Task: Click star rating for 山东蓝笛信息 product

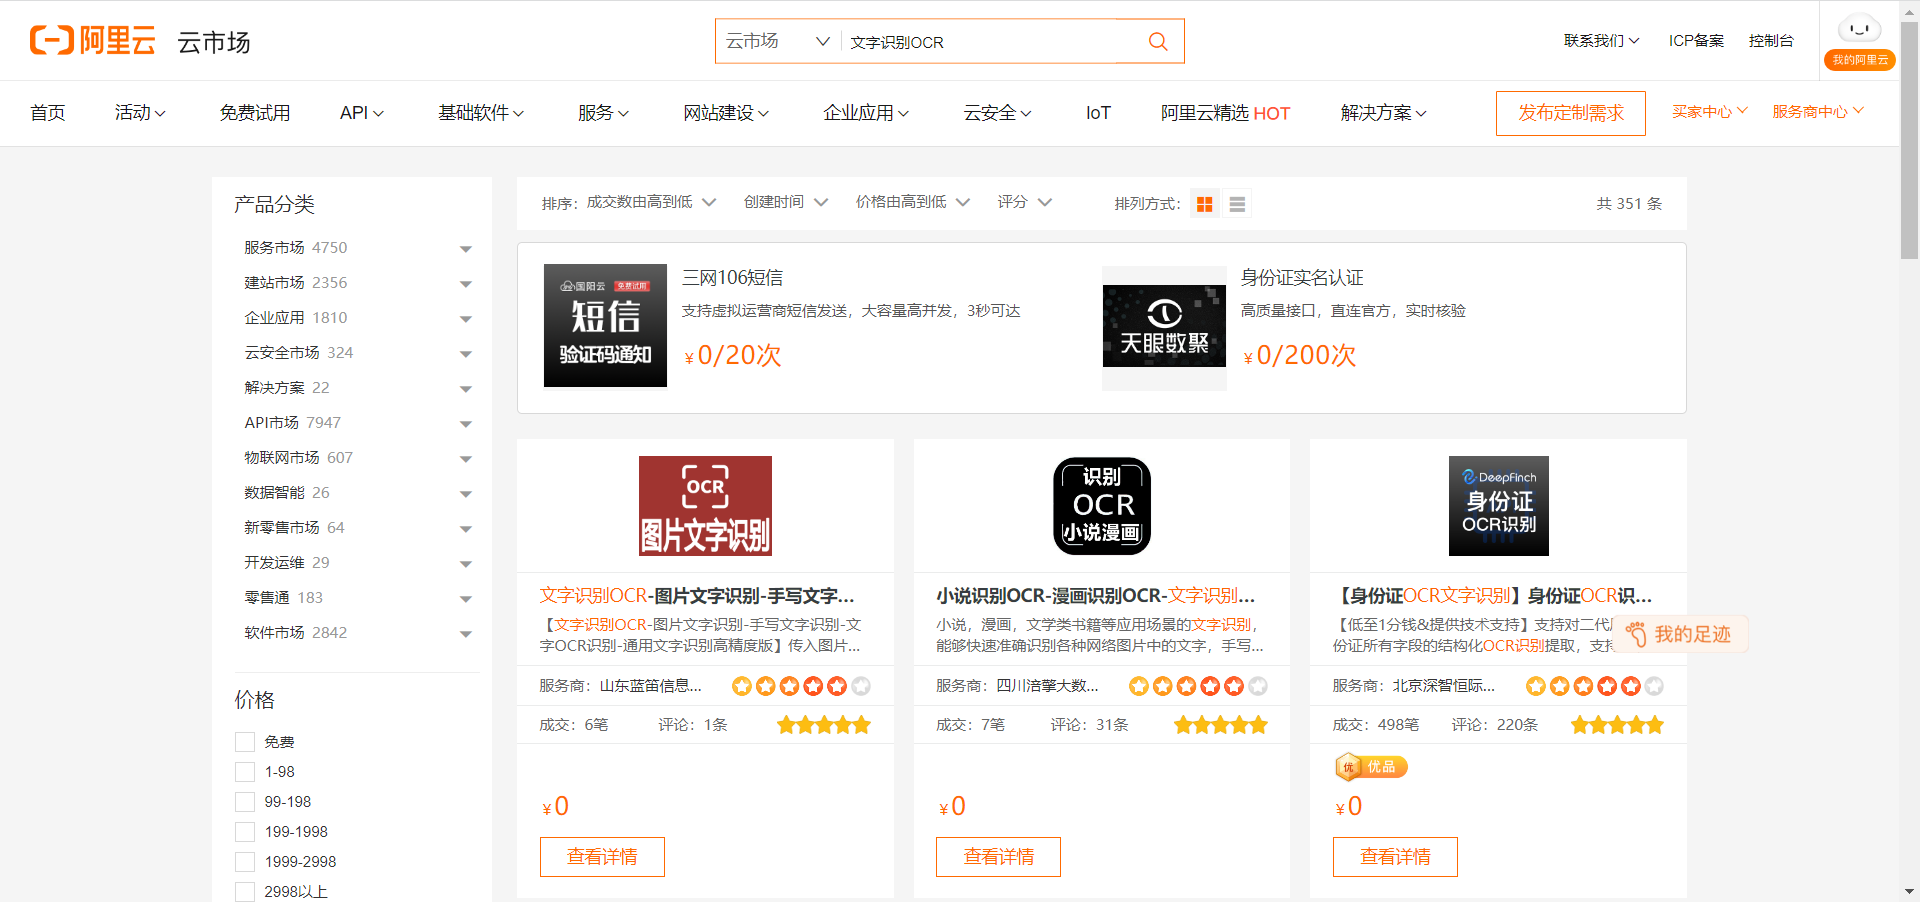Action: 824,725
